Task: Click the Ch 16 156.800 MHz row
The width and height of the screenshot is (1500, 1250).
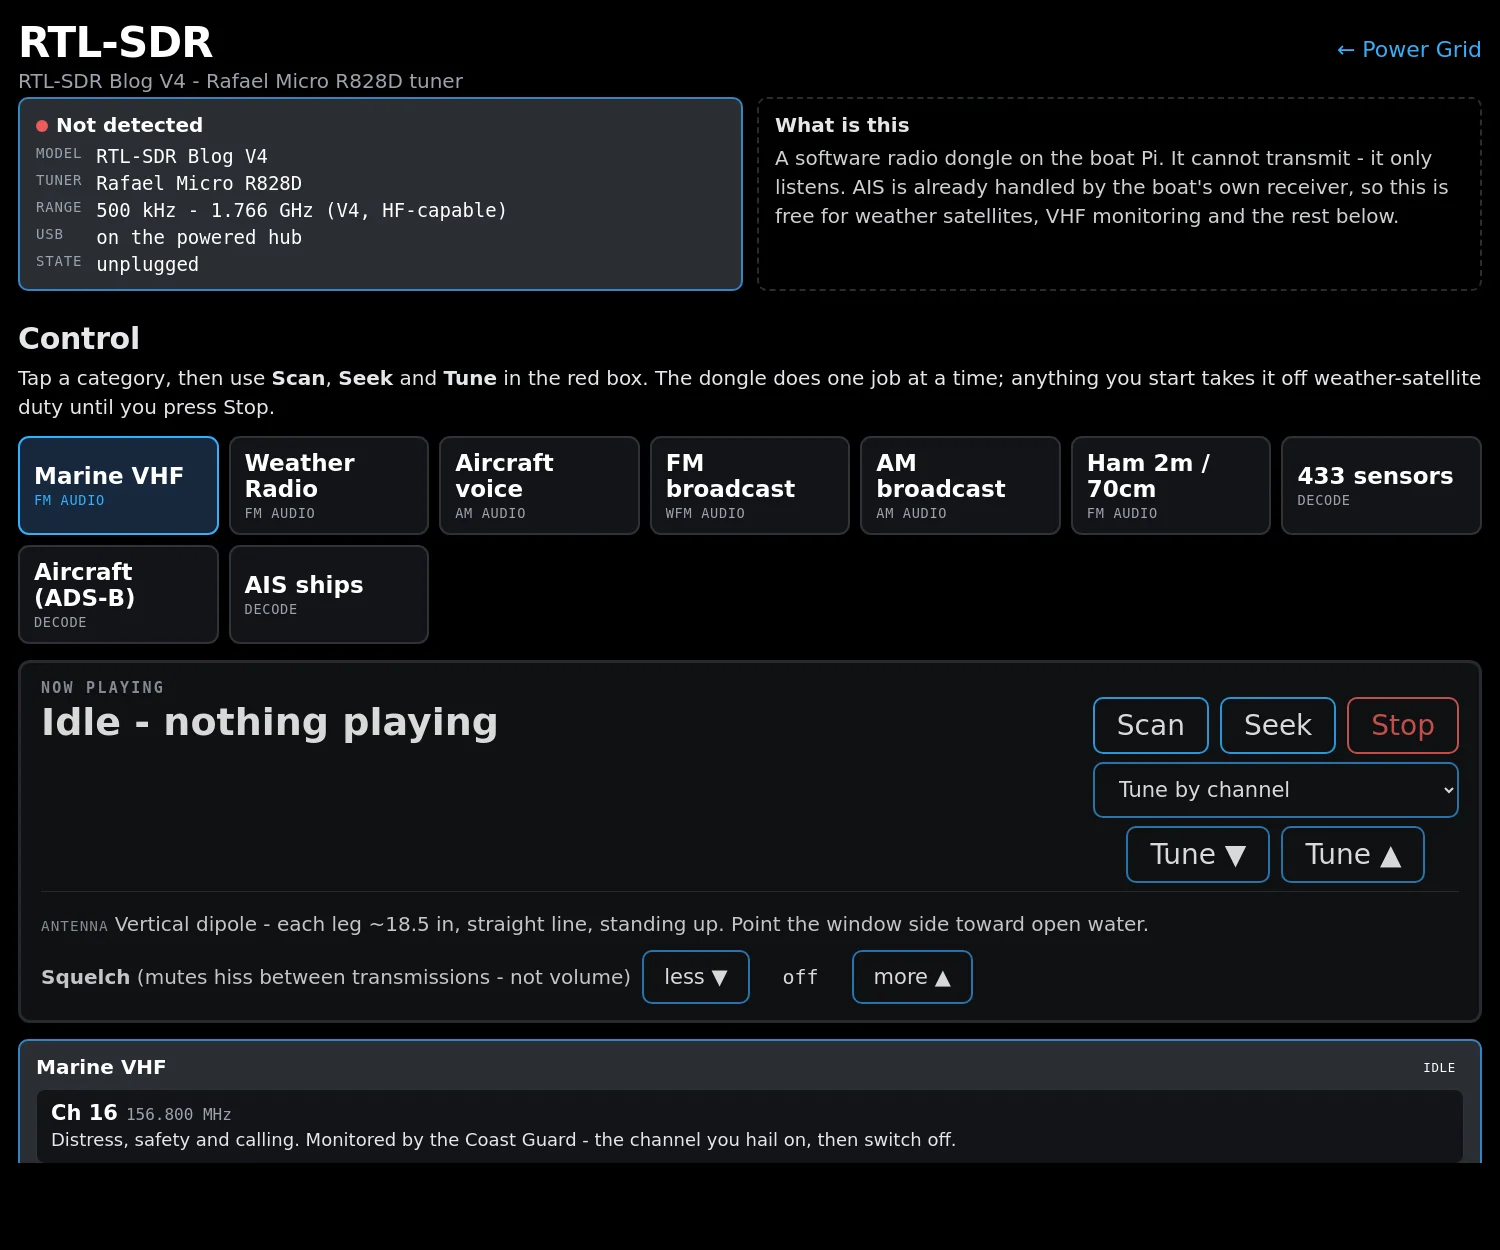Action: pyautogui.click(x=750, y=1126)
